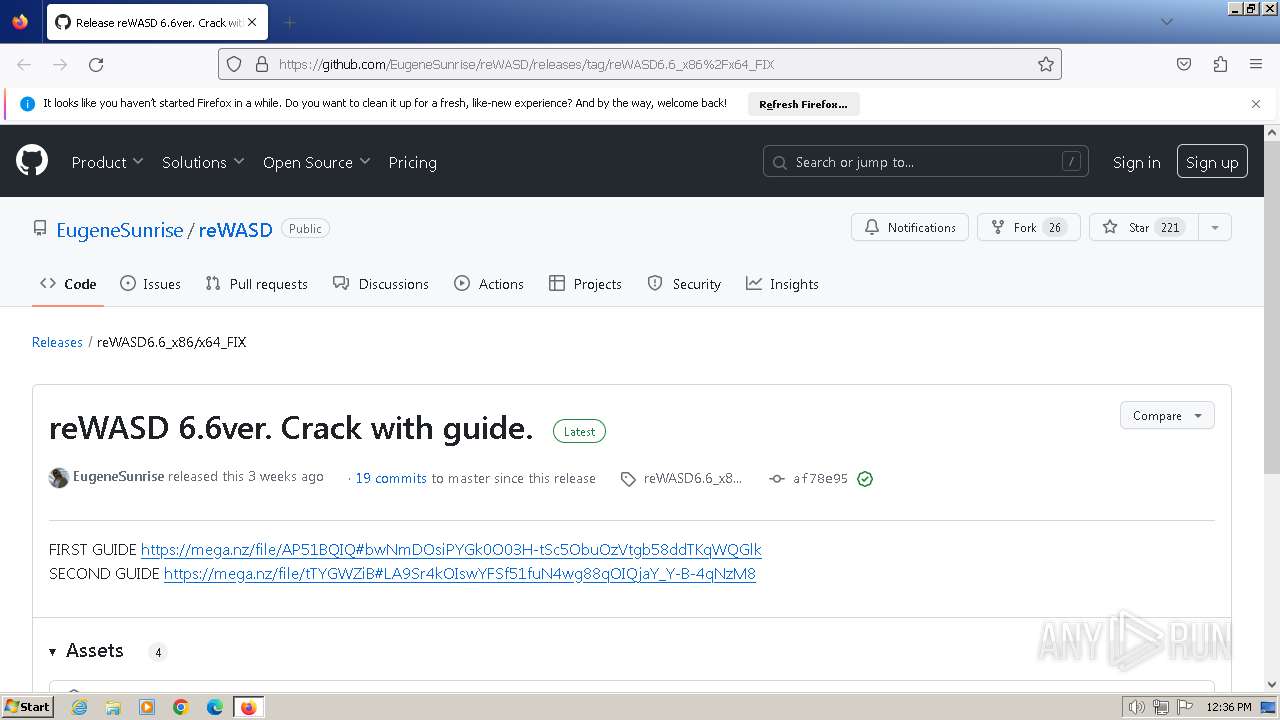Open the reWASD6.6_x8... tag link
The width and height of the screenshot is (1280, 720).
coord(683,479)
